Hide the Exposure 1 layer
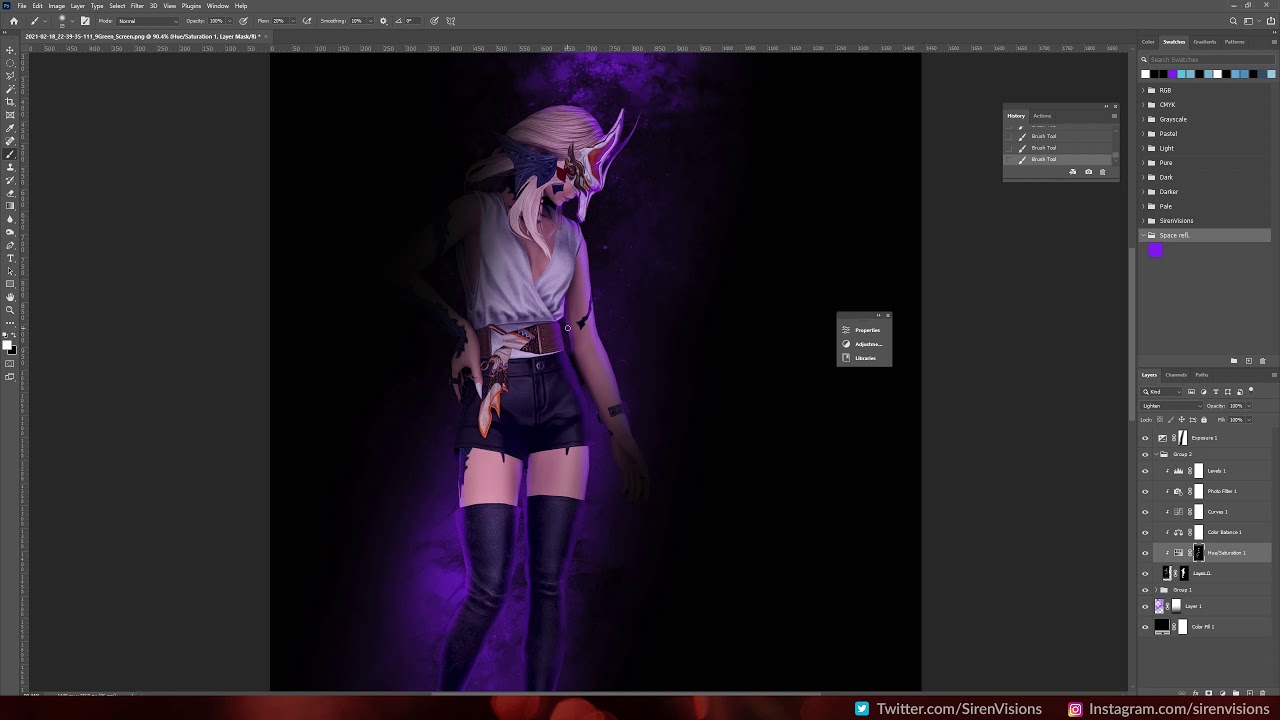The width and height of the screenshot is (1280, 720). coord(1145,438)
